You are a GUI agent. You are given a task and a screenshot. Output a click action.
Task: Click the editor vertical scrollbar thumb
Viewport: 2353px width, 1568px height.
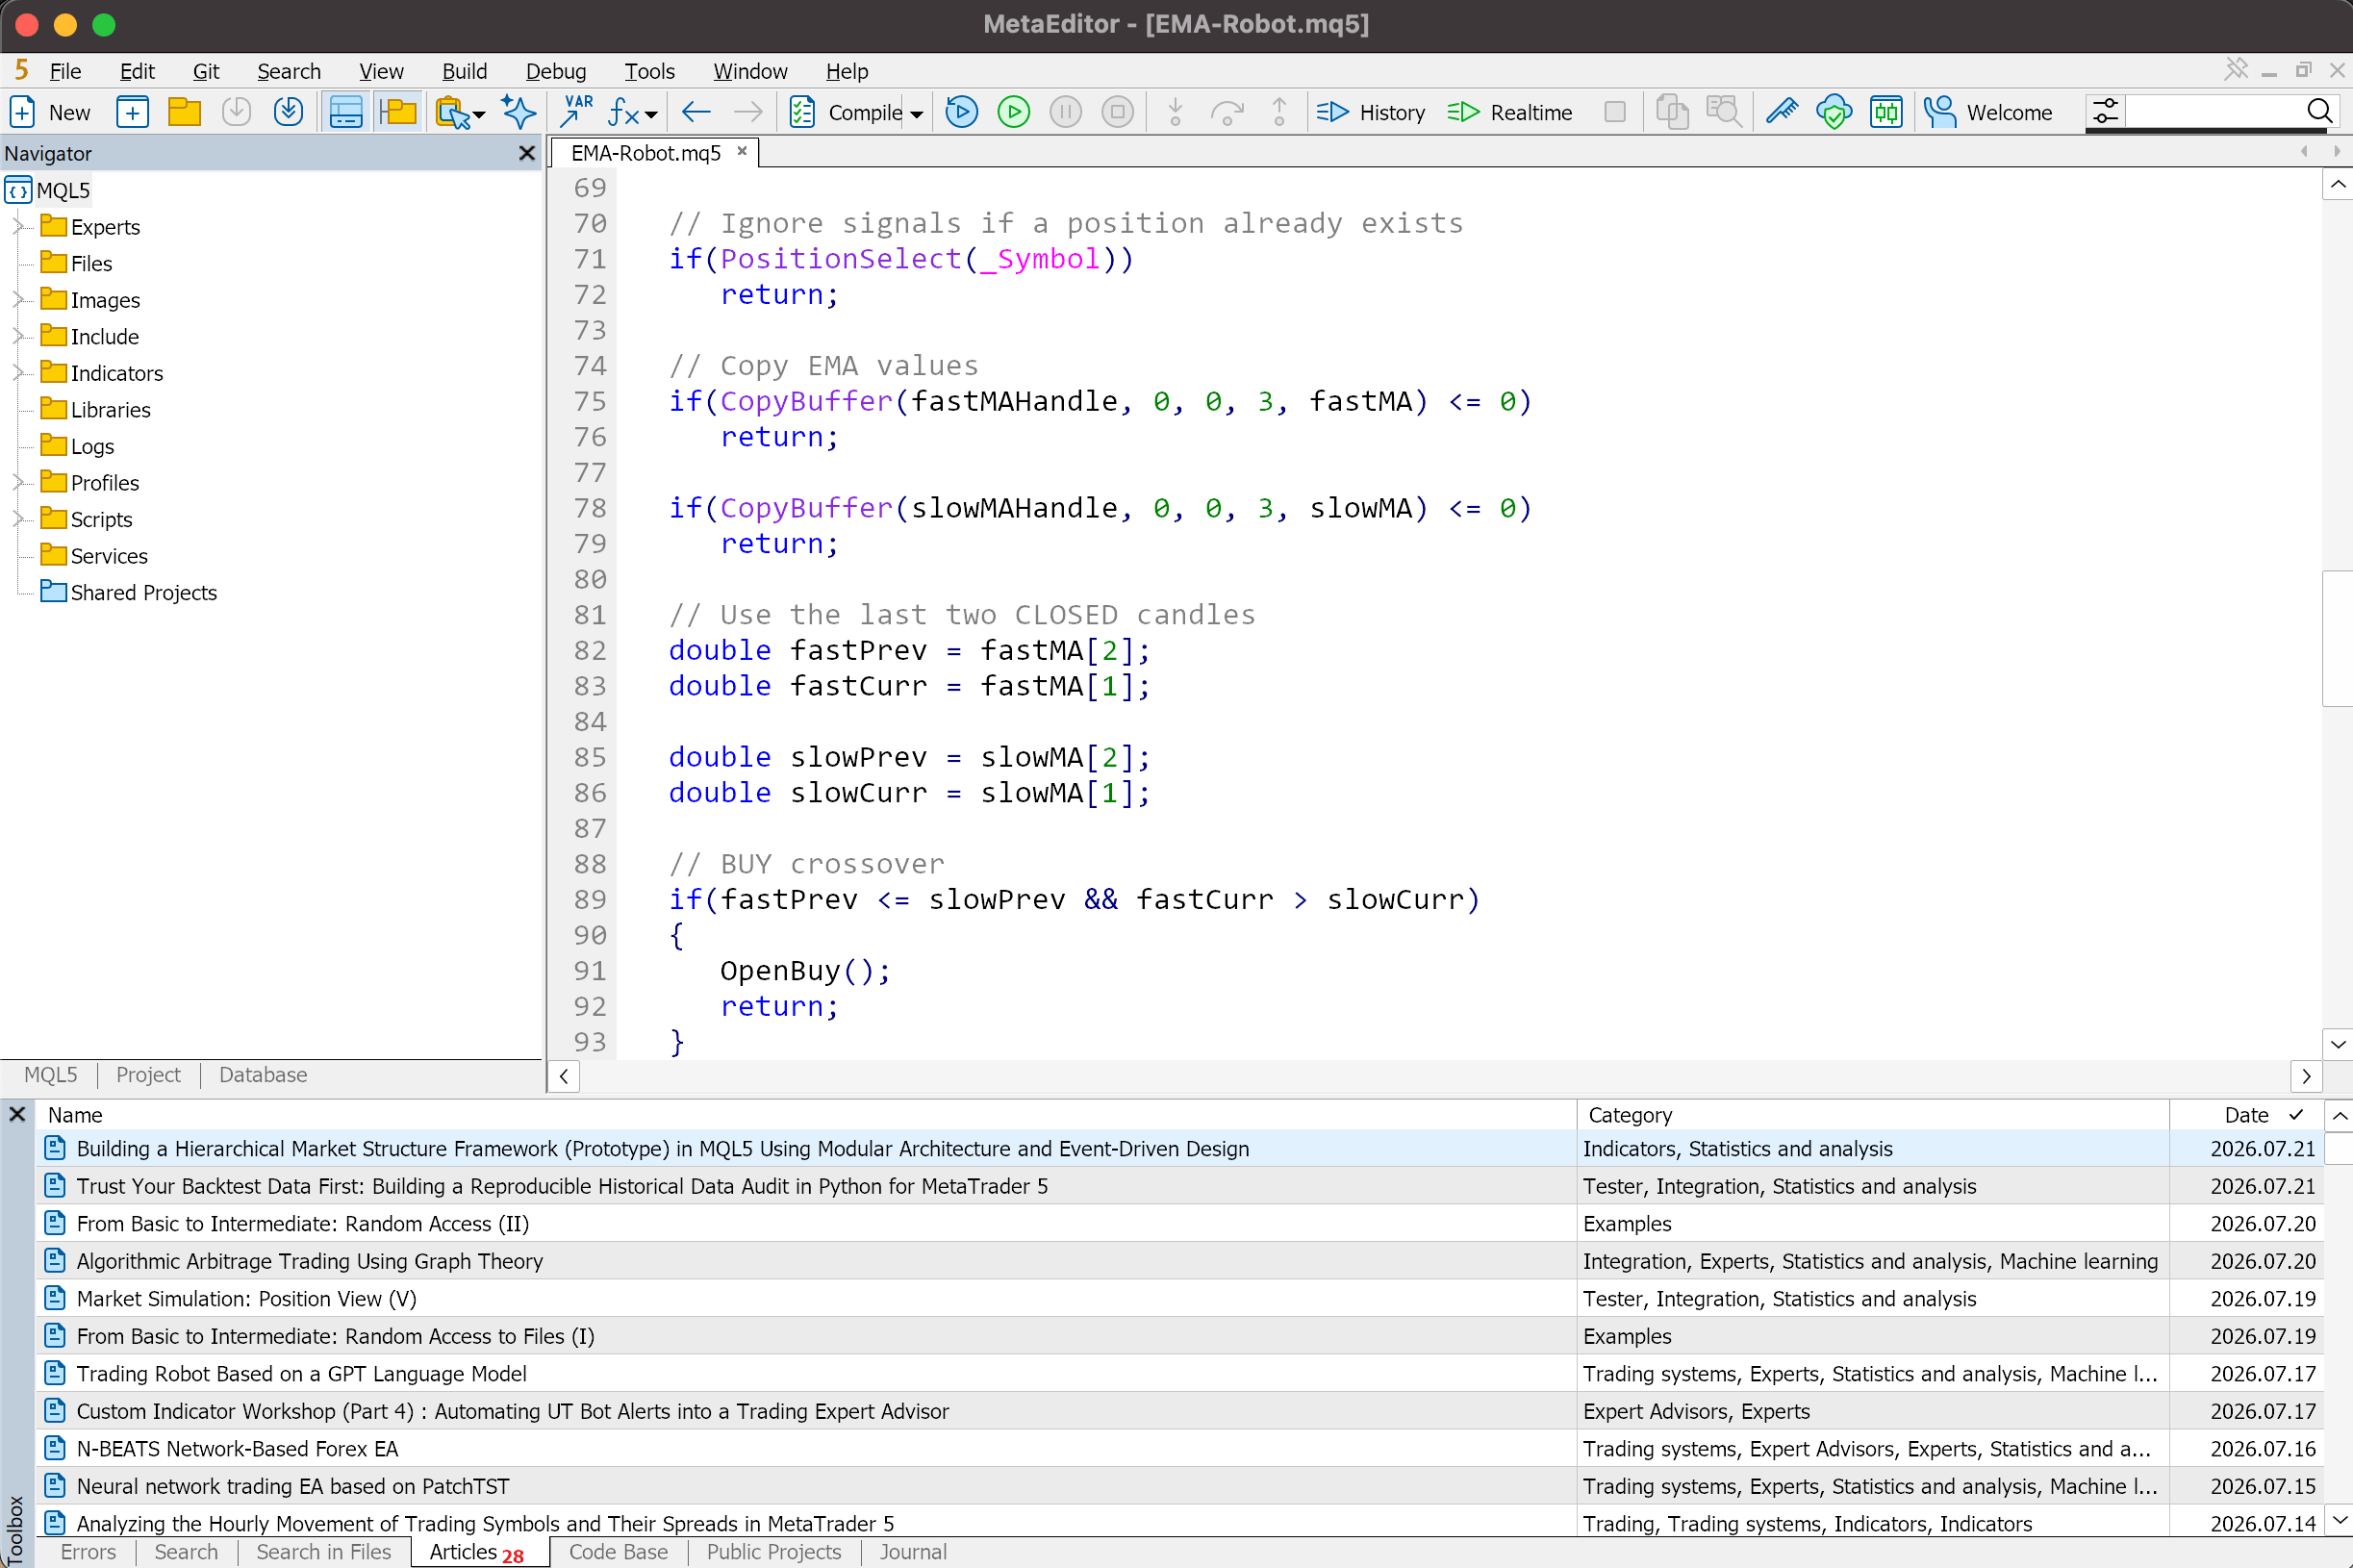pyautogui.click(x=2337, y=638)
